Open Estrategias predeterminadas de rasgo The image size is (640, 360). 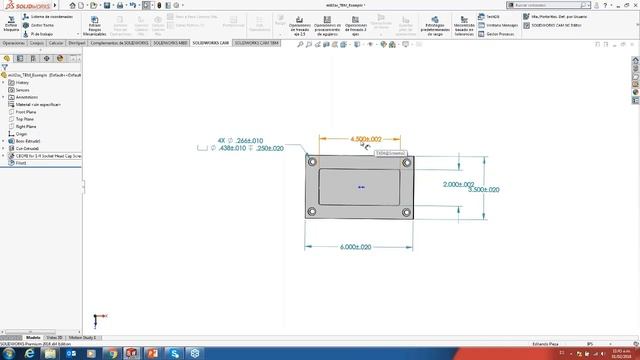(435, 26)
